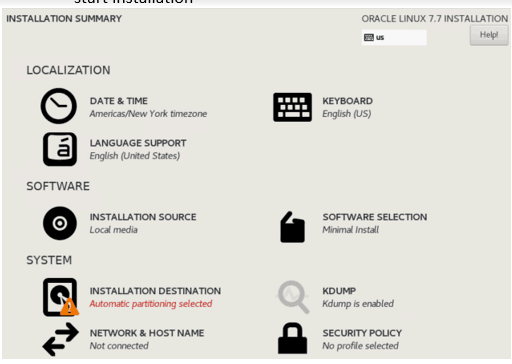The width and height of the screenshot is (512, 364).
Task: Click 'Local media' status text
Action: [x=114, y=230]
